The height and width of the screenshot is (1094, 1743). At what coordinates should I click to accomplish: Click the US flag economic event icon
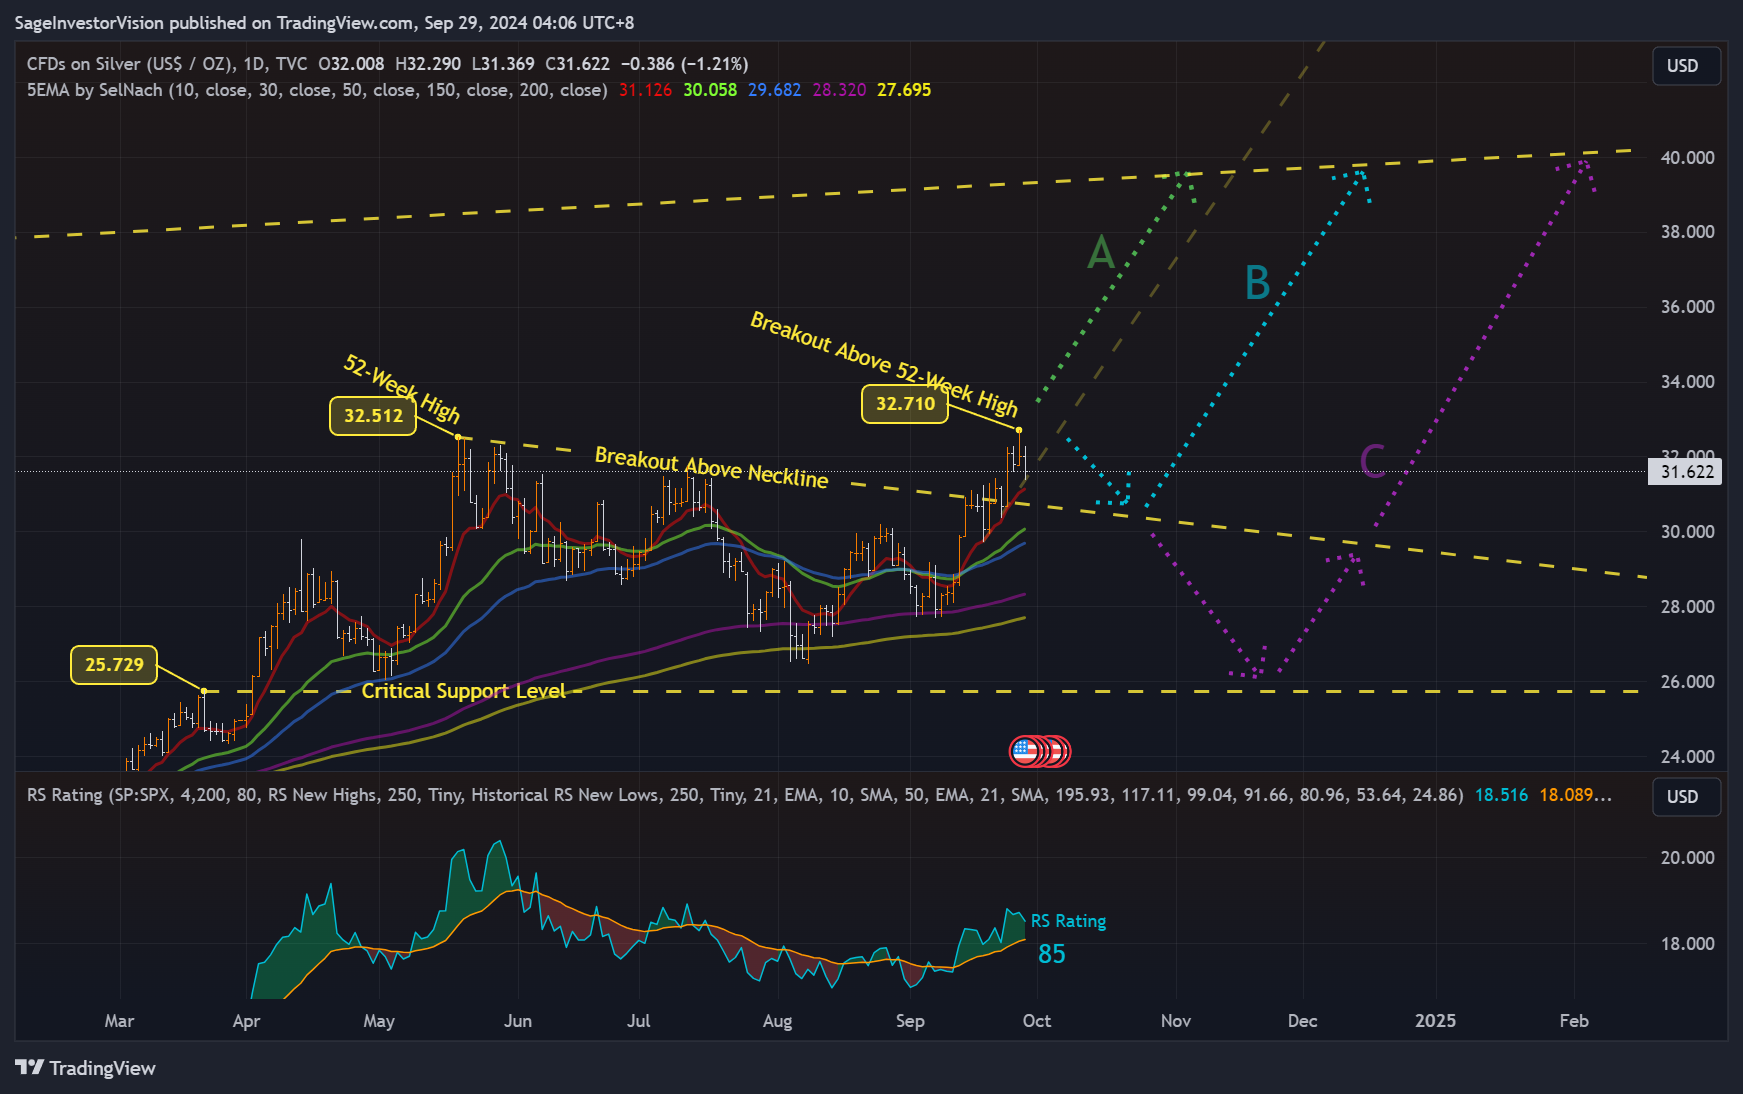pyautogui.click(x=1025, y=750)
